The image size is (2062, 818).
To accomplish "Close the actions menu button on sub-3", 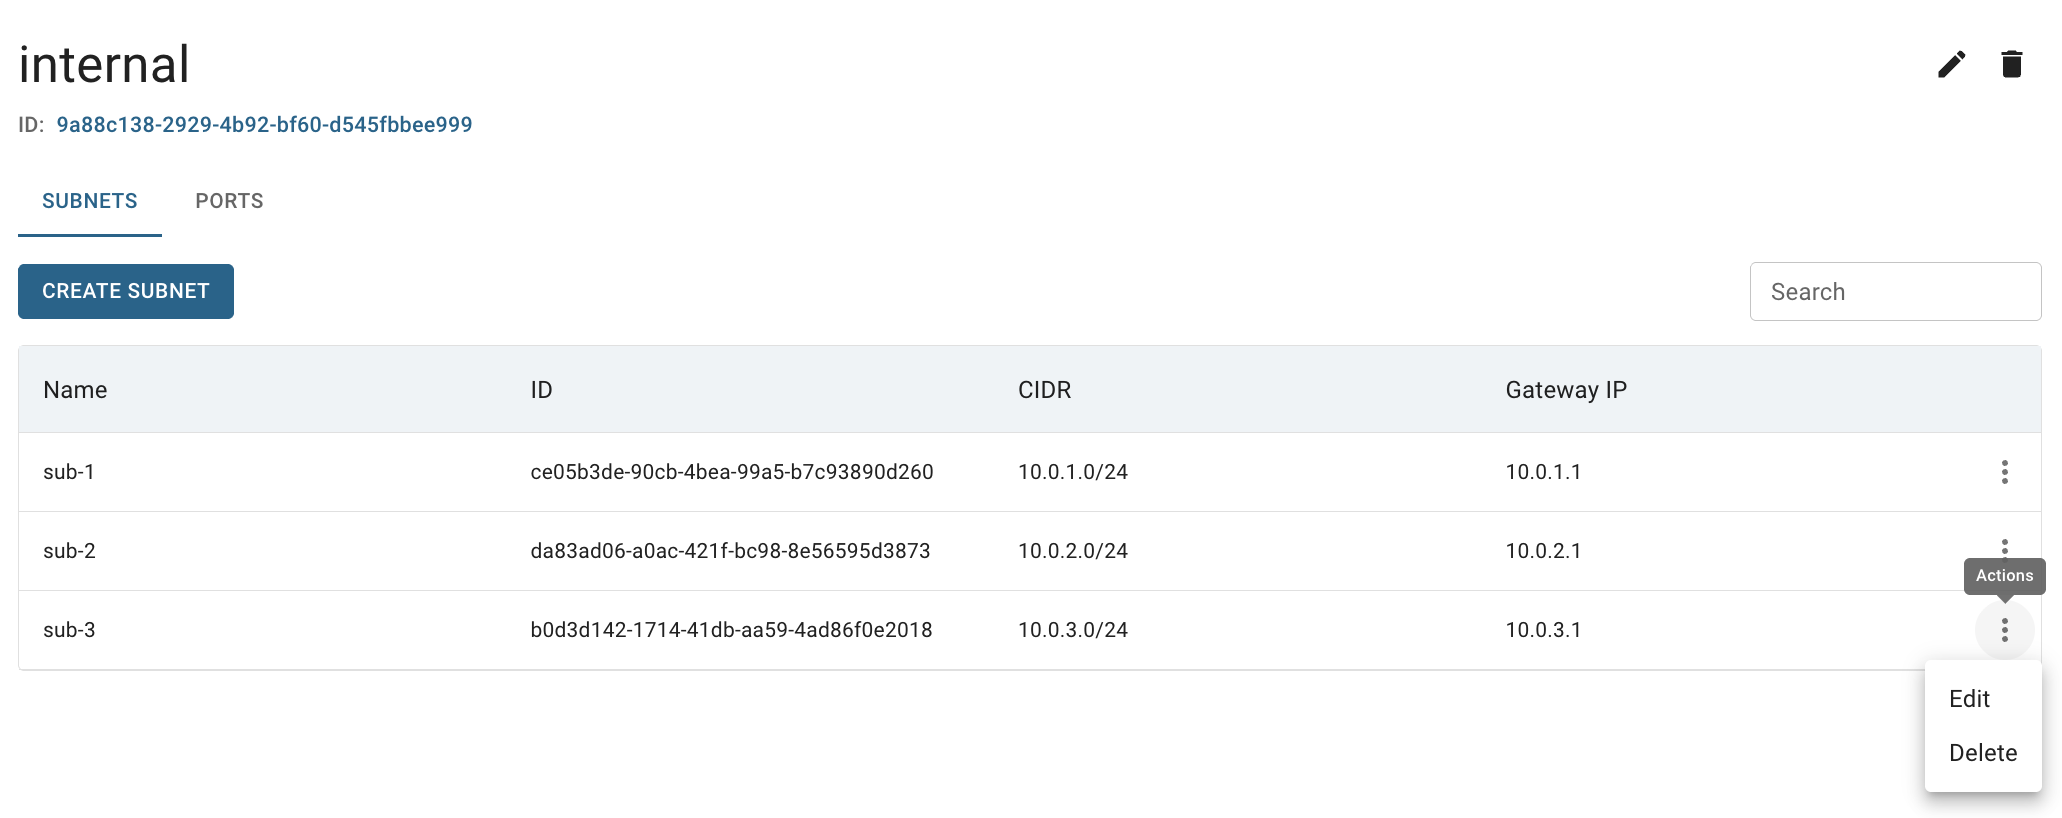I will [2004, 630].
